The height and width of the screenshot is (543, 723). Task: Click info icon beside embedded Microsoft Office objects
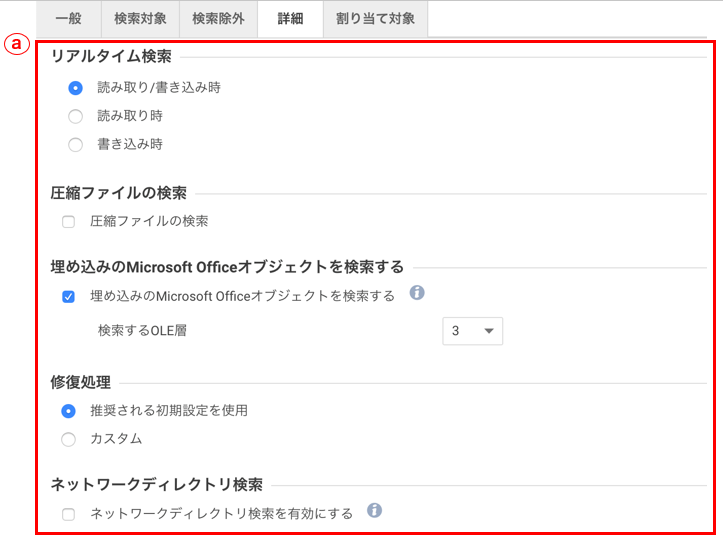tap(417, 294)
